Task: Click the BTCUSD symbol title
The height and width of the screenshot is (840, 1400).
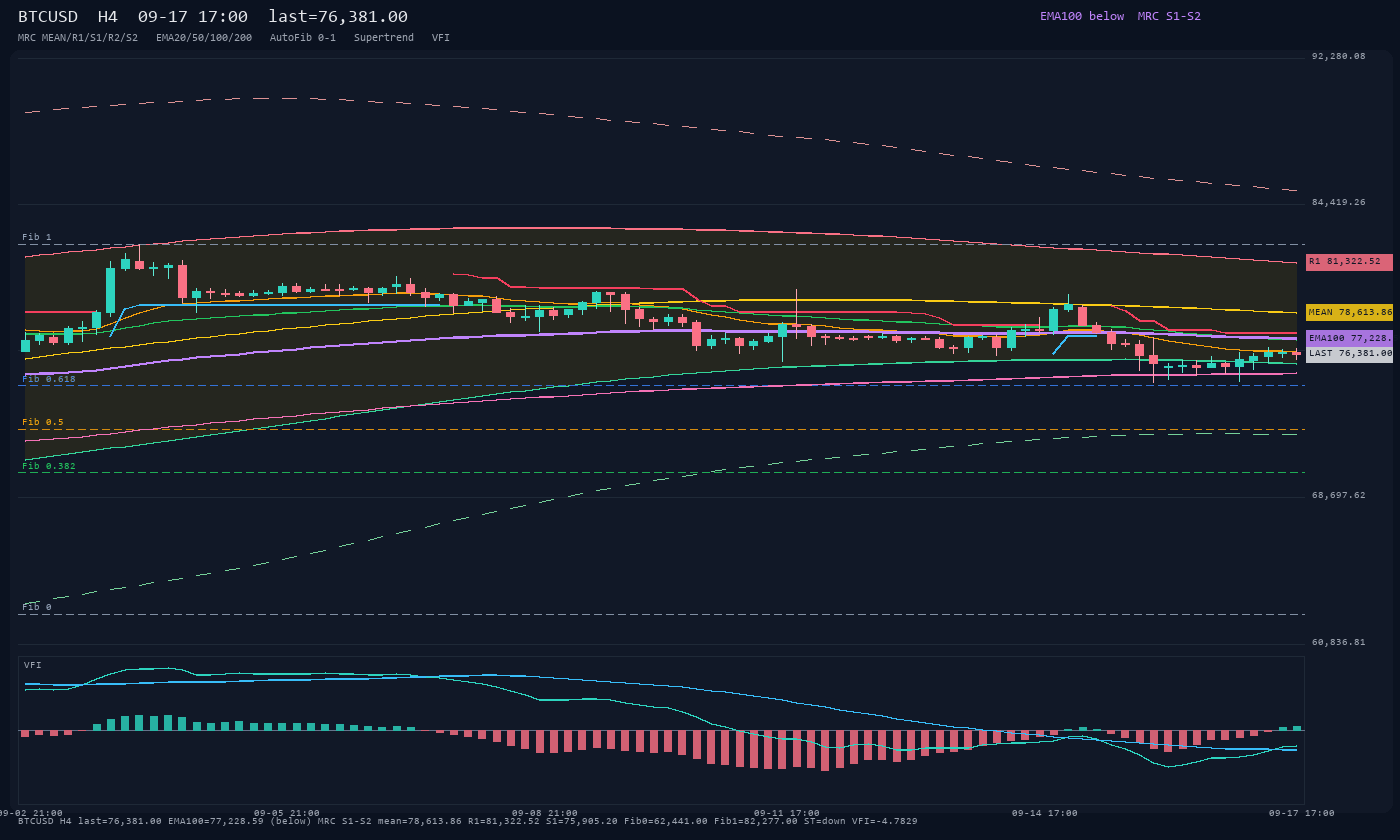Action: pos(47,17)
